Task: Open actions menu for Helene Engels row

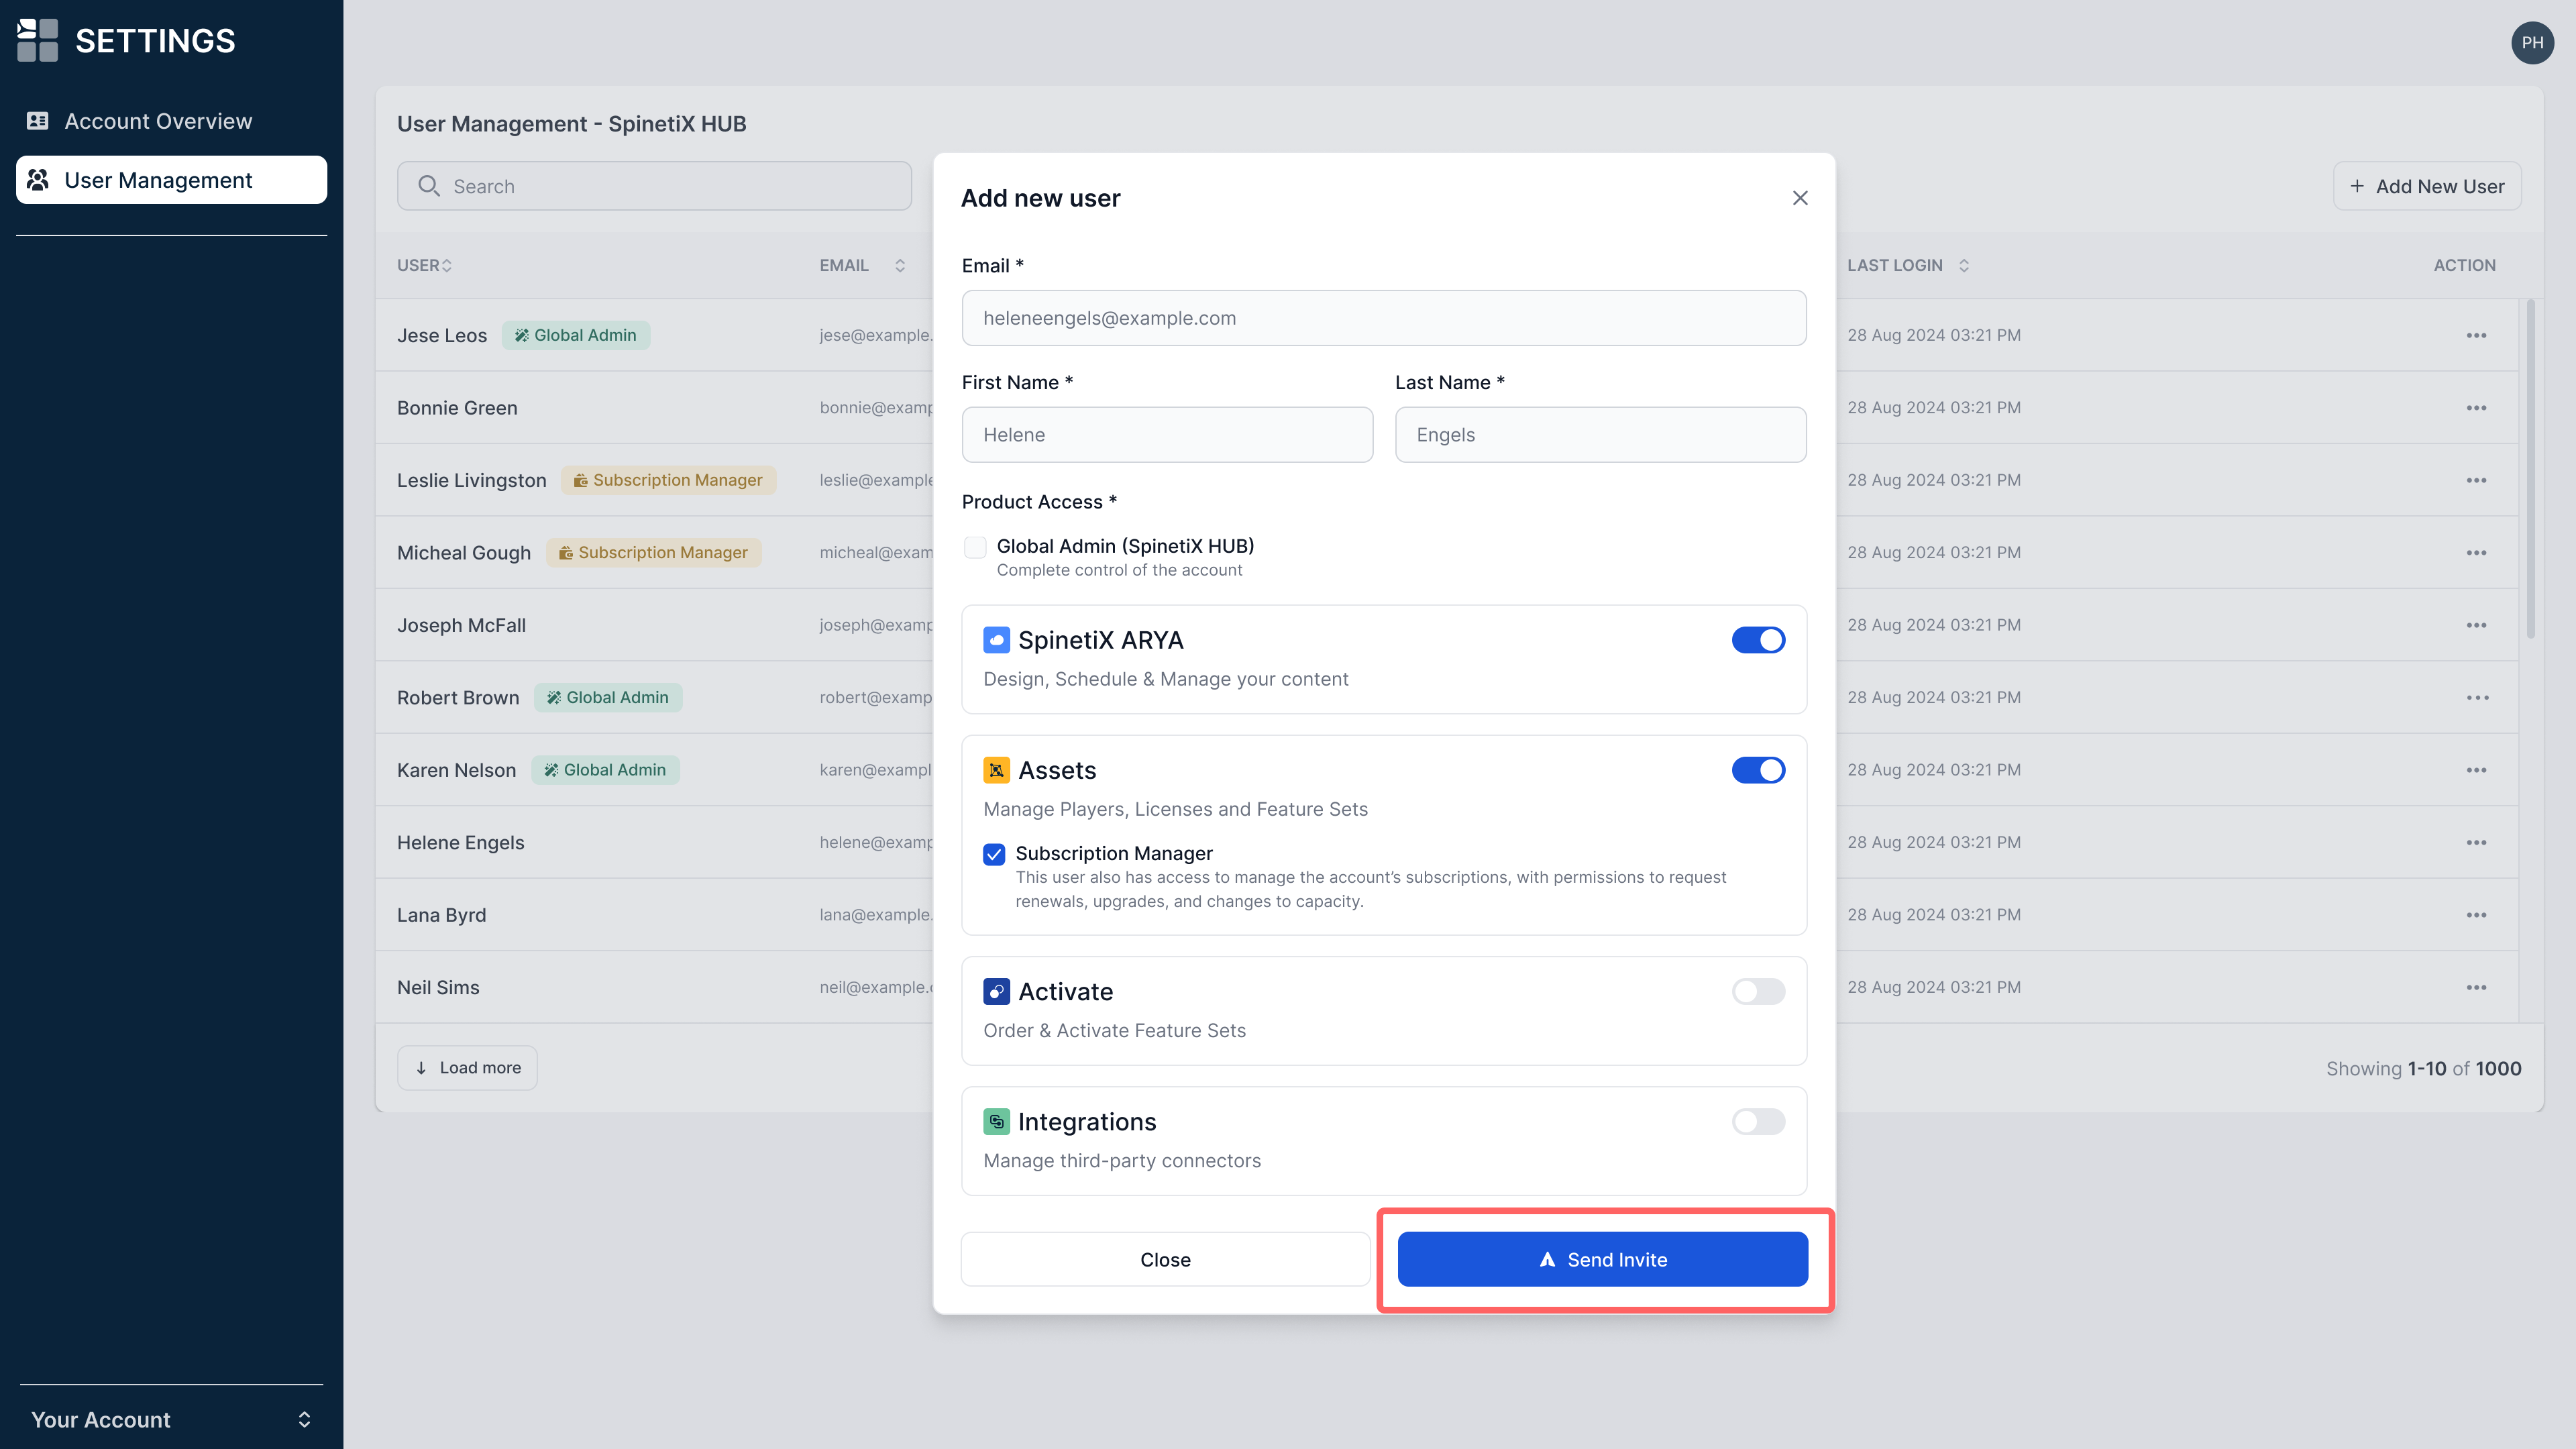Action: point(2476,843)
